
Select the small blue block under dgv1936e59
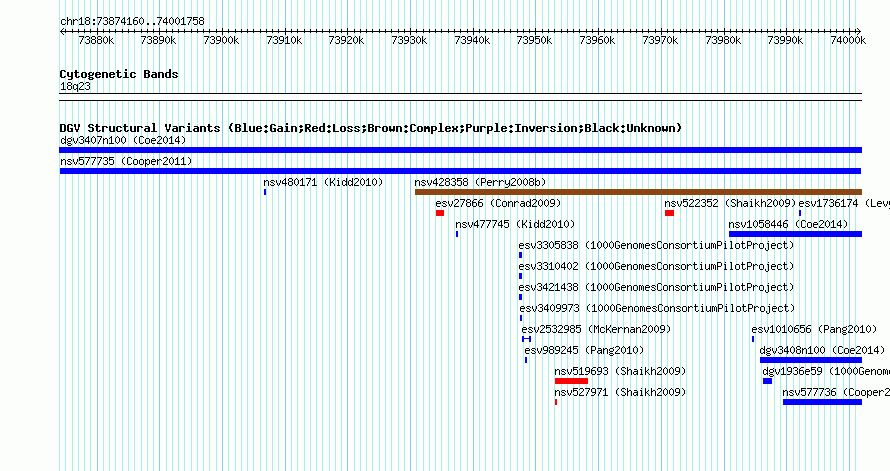(767, 381)
